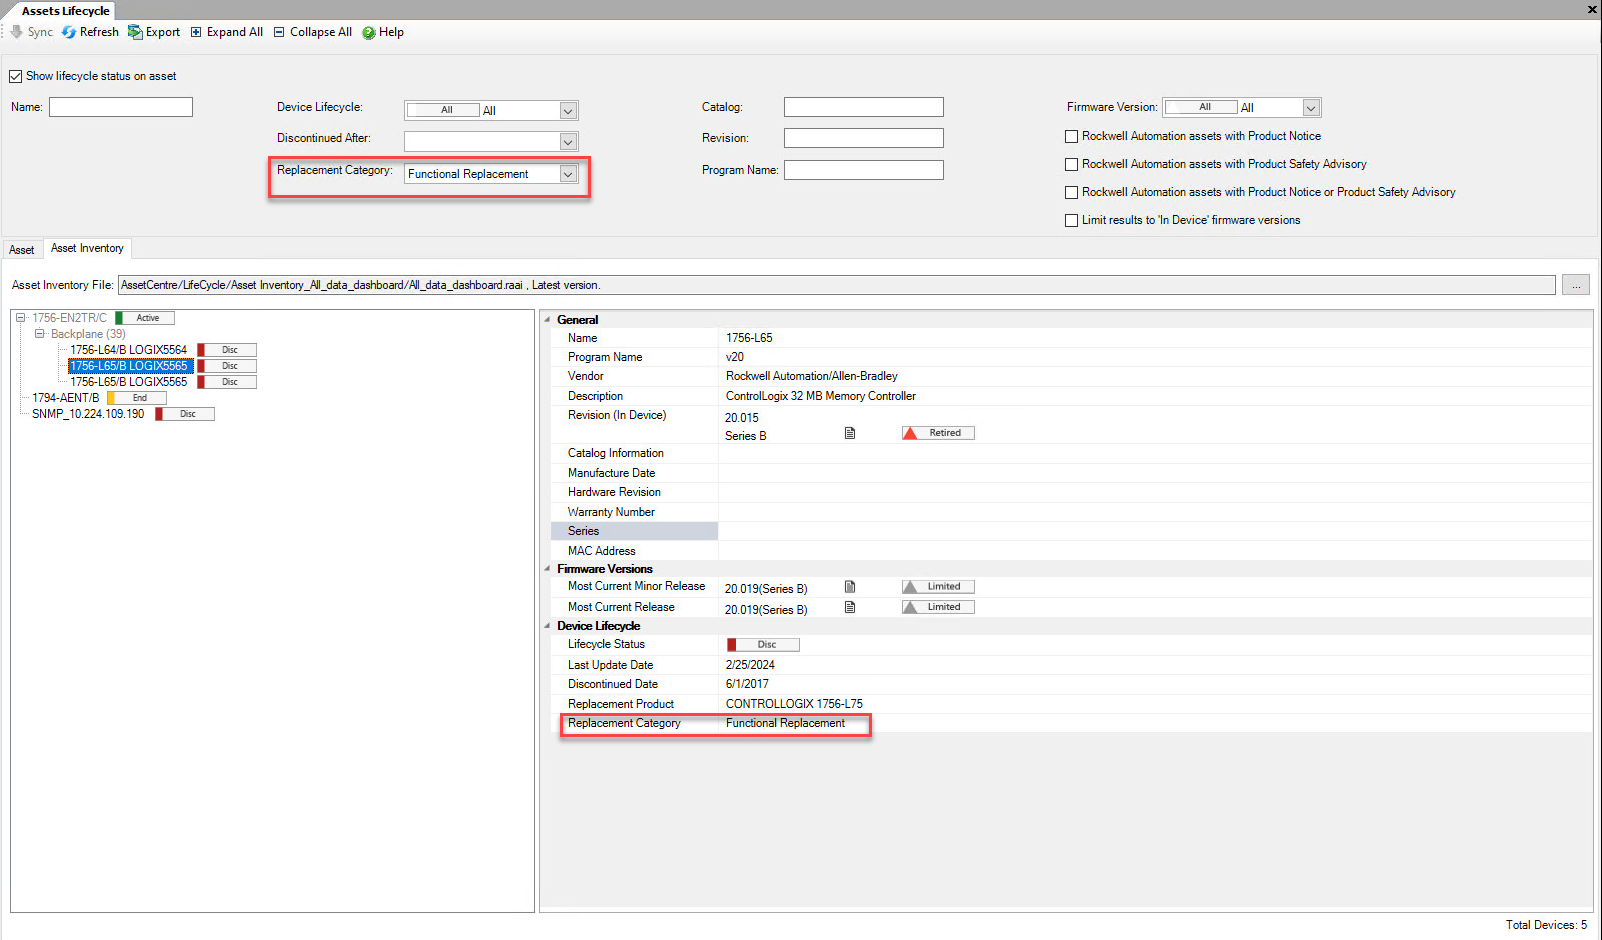Screen dimensions: 1602x940
Task: Collapse the Device Lifecycle section
Action: coord(547,626)
